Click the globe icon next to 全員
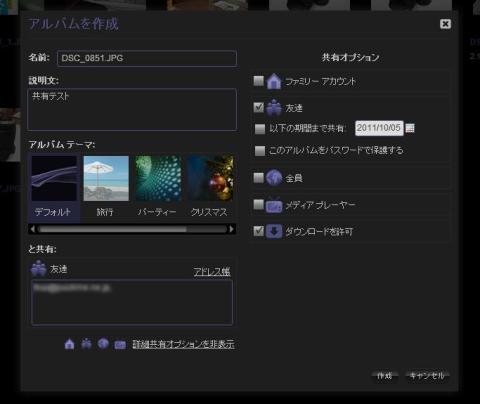This screenshot has width=480, height=404. [x=274, y=178]
